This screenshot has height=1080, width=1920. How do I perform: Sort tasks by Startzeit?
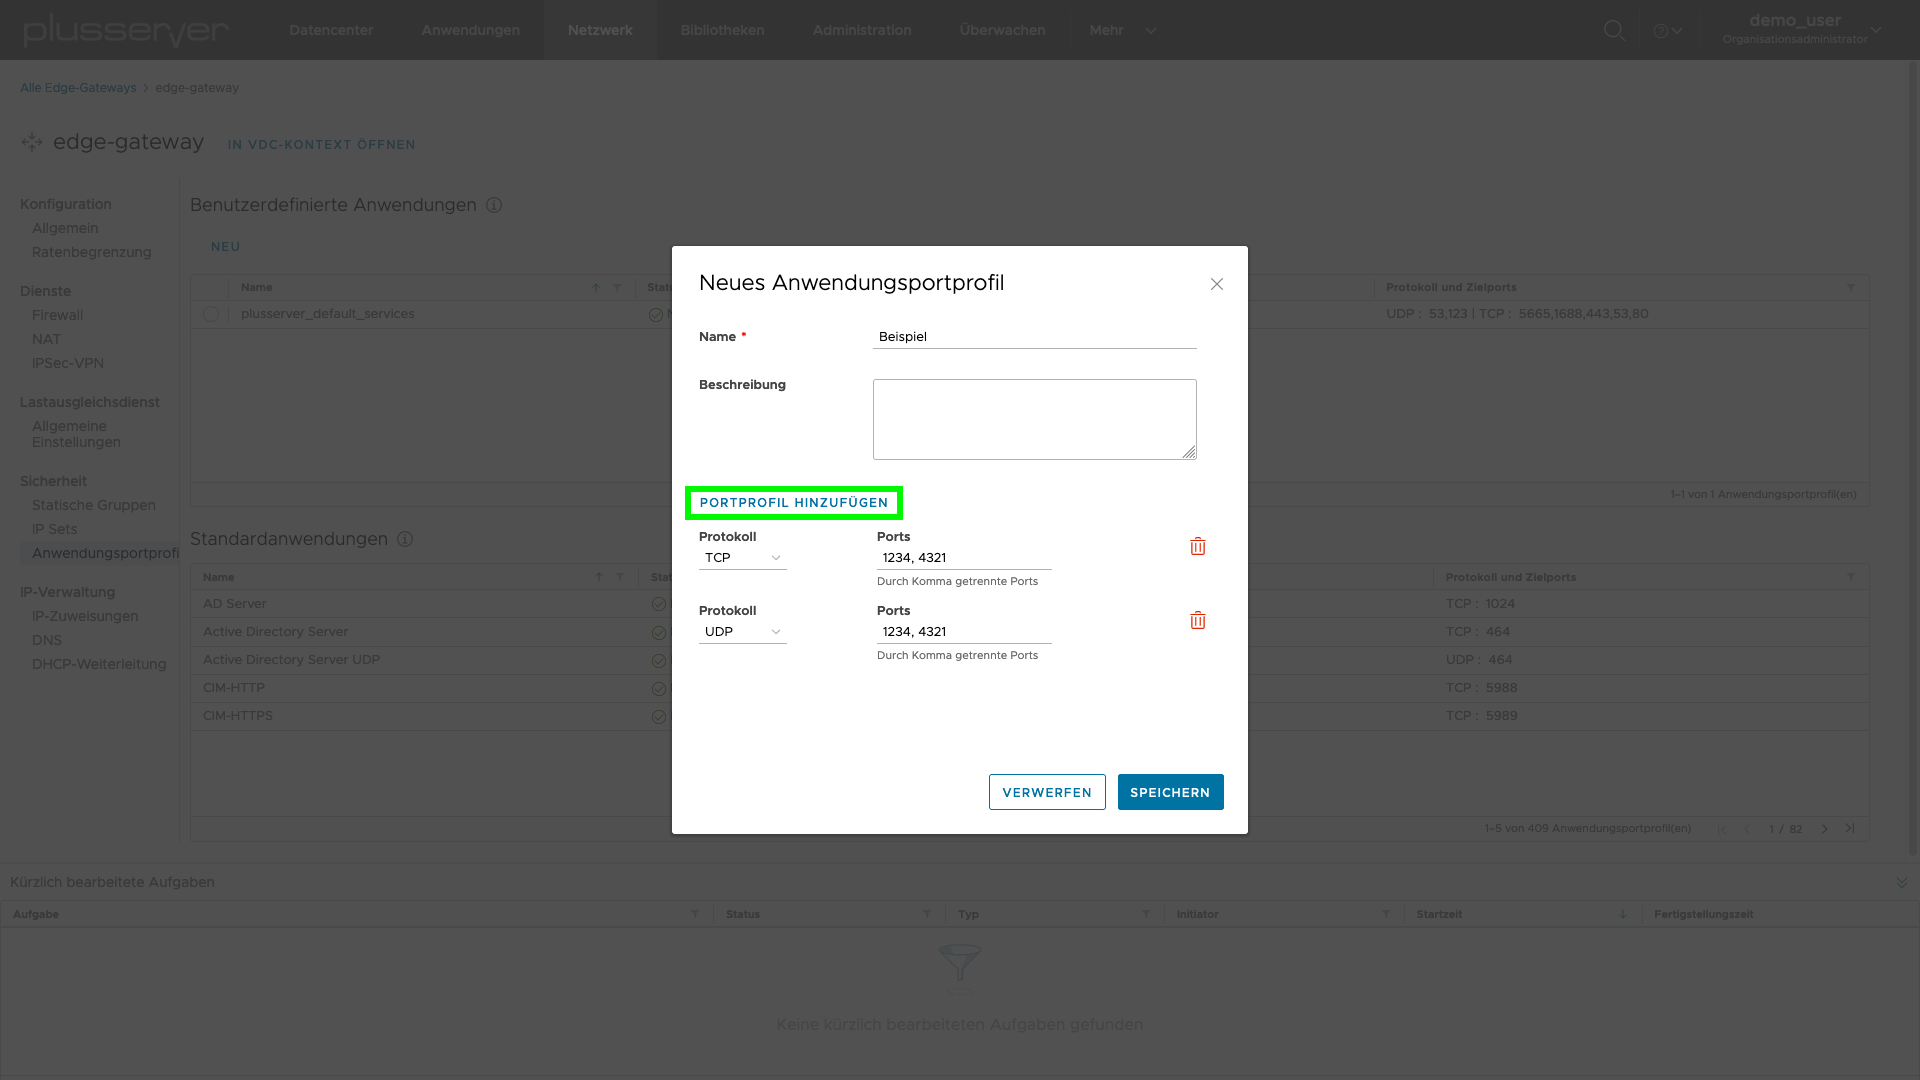pyautogui.click(x=1623, y=914)
